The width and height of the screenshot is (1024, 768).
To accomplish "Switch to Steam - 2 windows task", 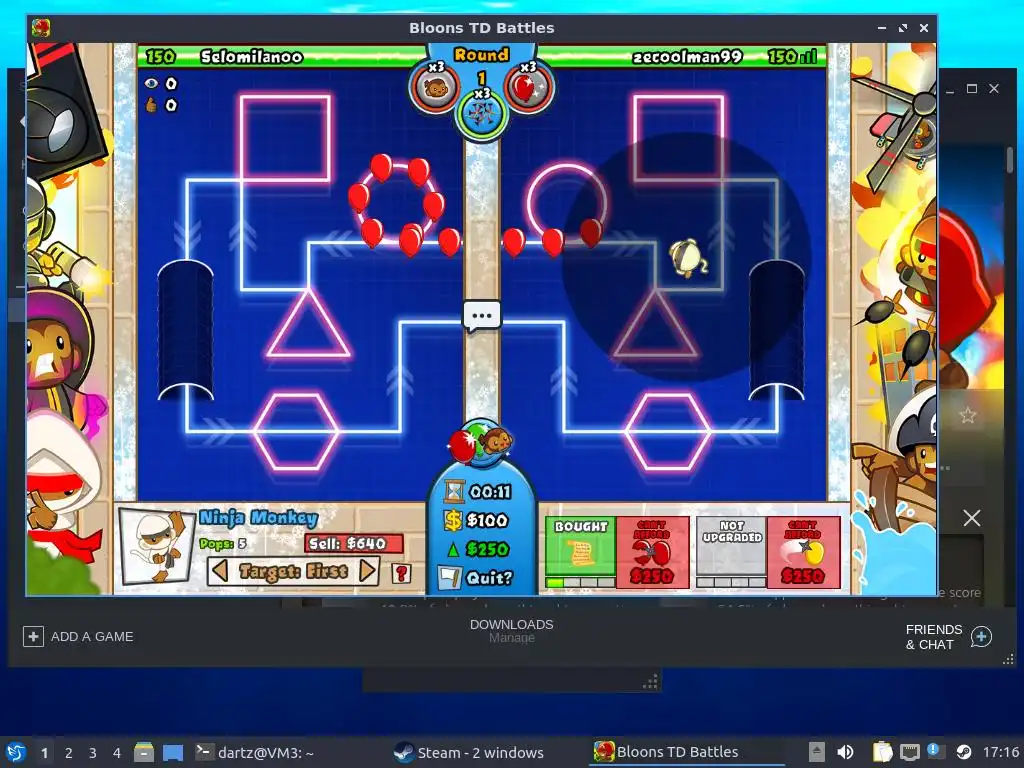I will pyautogui.click(x=468, y=752).
